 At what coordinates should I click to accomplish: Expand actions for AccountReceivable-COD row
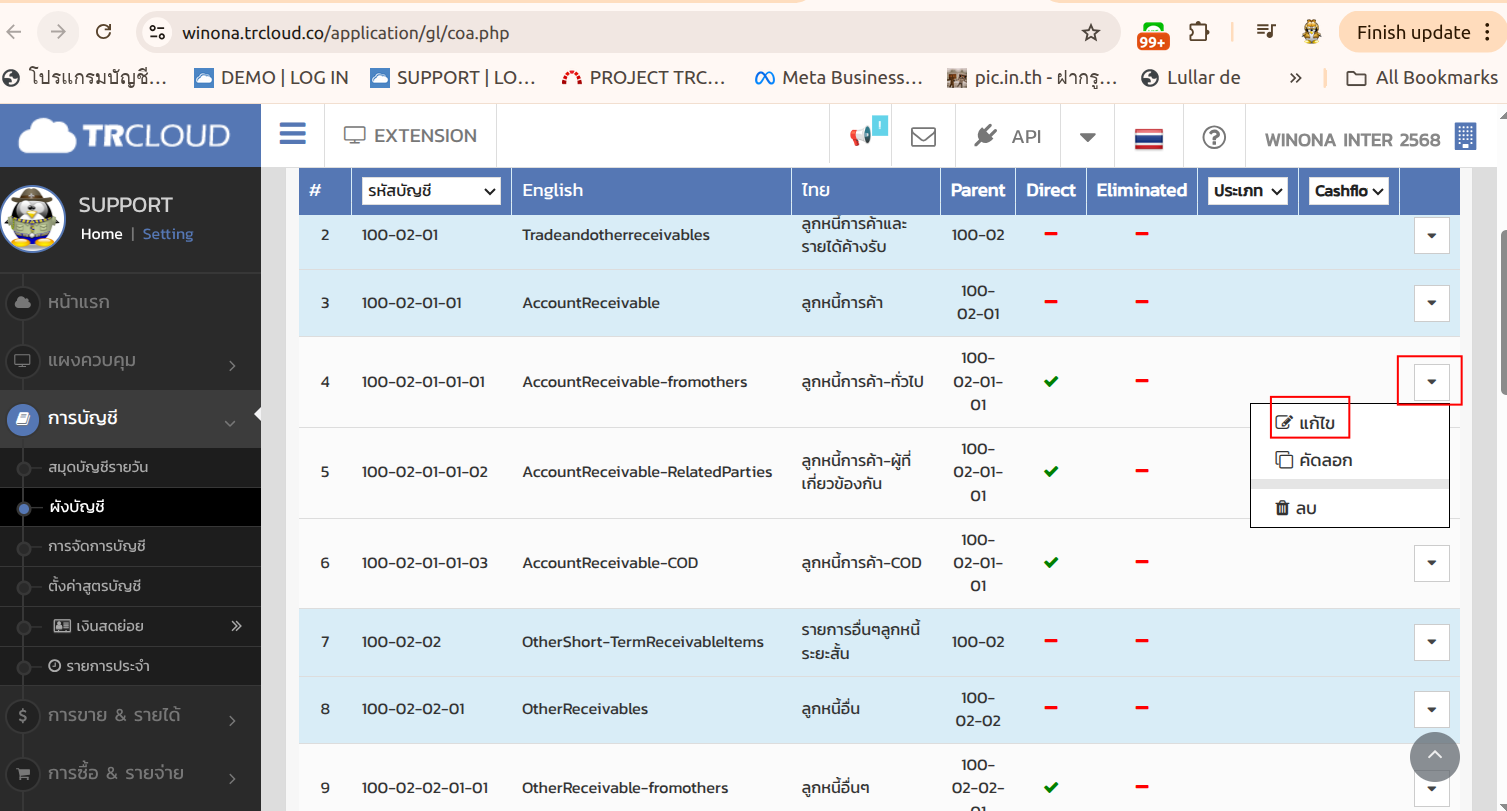click(x=1431, y=563)
